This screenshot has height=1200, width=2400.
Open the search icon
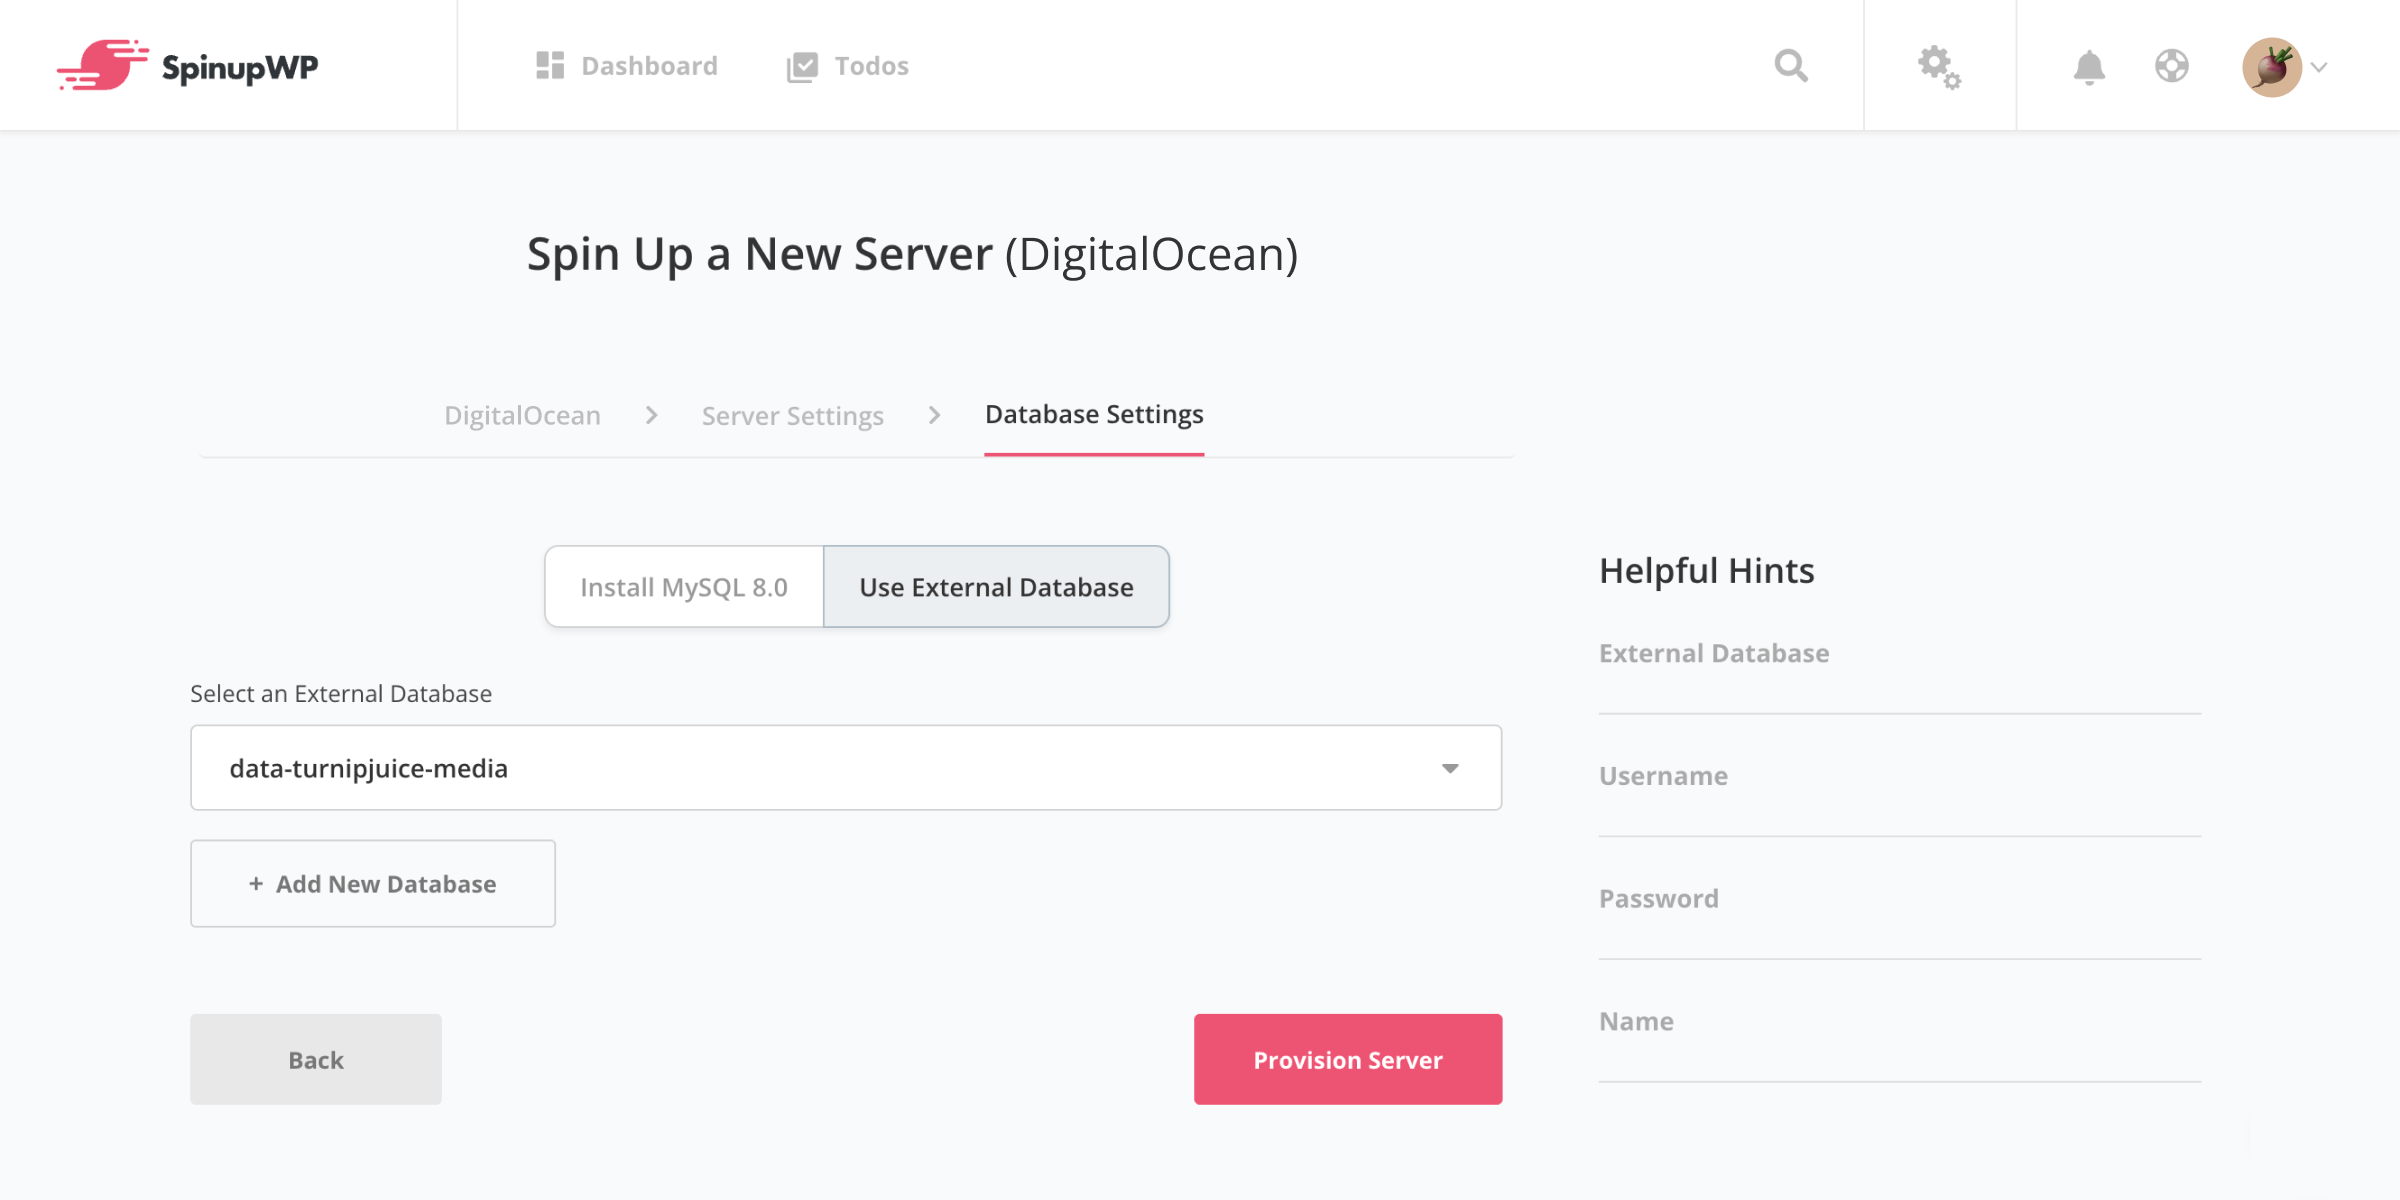point(1791,66)
